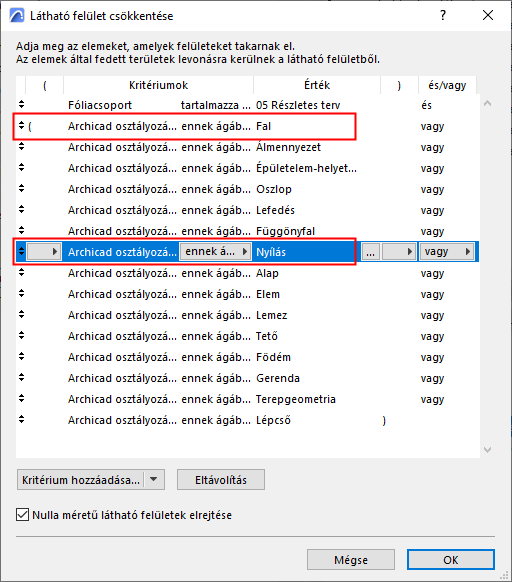Click reorder handle of Épületelem-helyet row
The height and width of the screenshot is (582, 512).
click(x=22, y=168)
